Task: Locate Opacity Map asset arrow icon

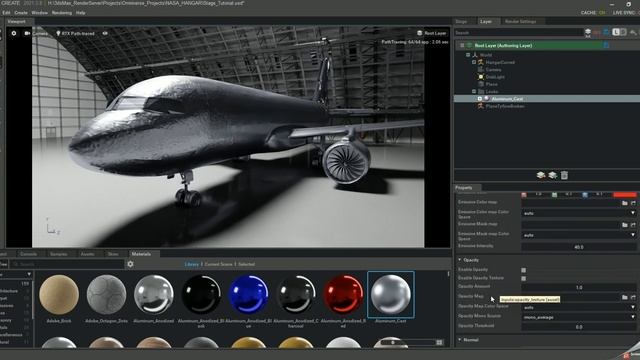Action: click(633, 298)
